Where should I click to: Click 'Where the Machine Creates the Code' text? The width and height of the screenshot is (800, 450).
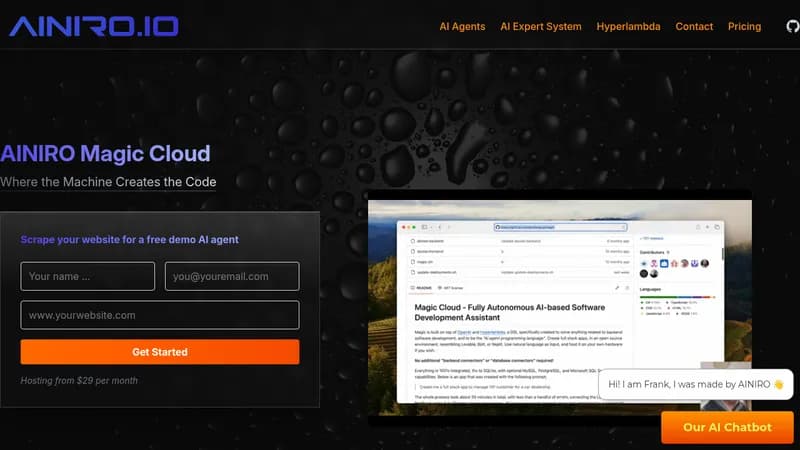point(108,182)
